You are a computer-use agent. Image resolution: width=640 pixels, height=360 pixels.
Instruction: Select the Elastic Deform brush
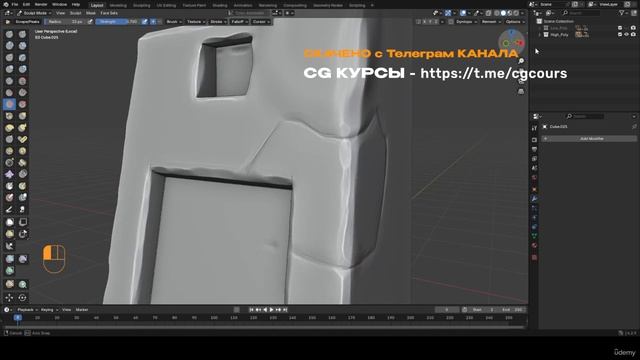click(9, 128)
